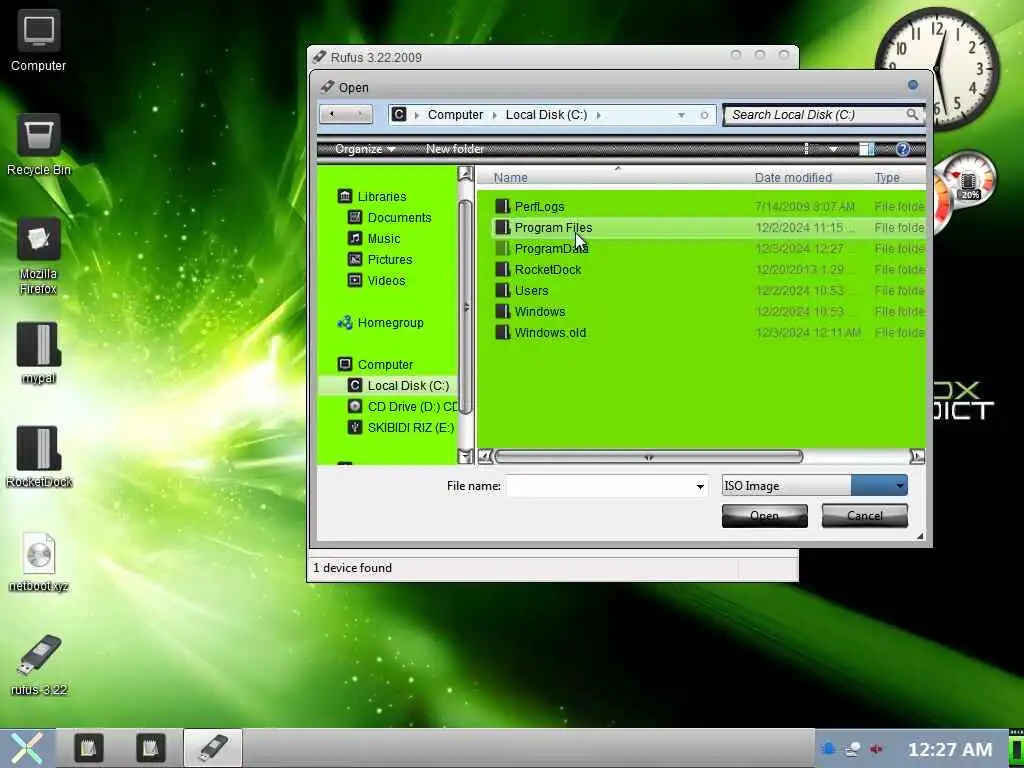Select Computer in the navigation pane

tap(376, 364)
